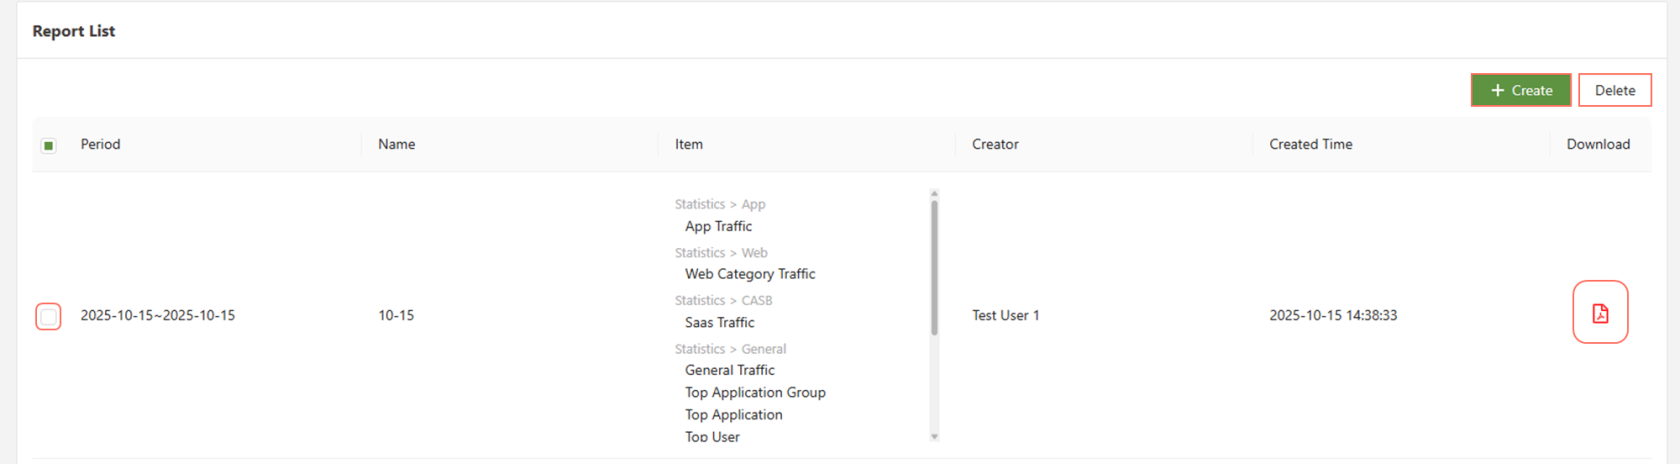Viewport: 1680px width, 464px height.
Task: Click the Created Time column header
Action: click(x=1310, y=144)
